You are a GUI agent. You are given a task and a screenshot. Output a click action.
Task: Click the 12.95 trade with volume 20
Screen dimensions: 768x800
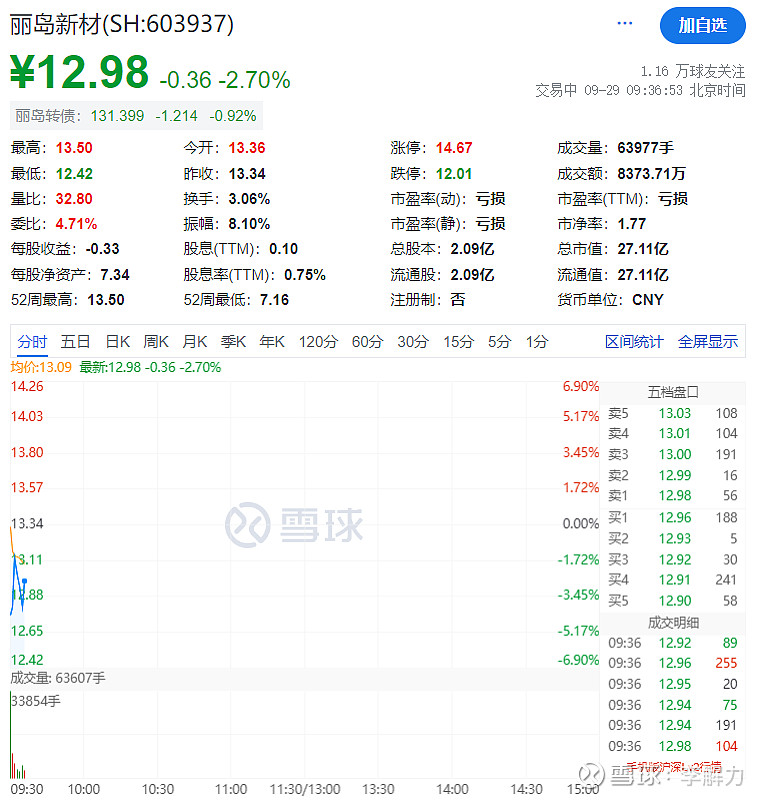tap(673, 684)
